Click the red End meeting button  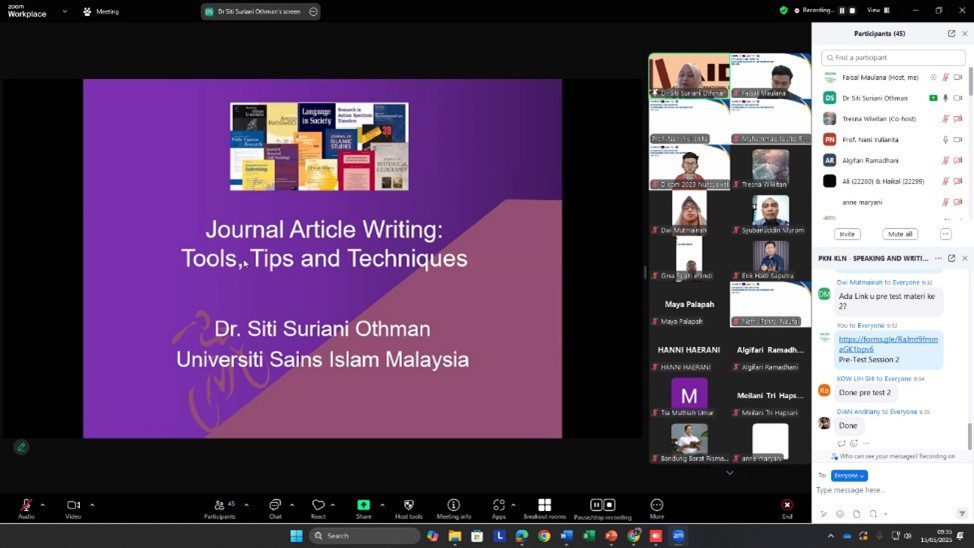tap(787, 505)
